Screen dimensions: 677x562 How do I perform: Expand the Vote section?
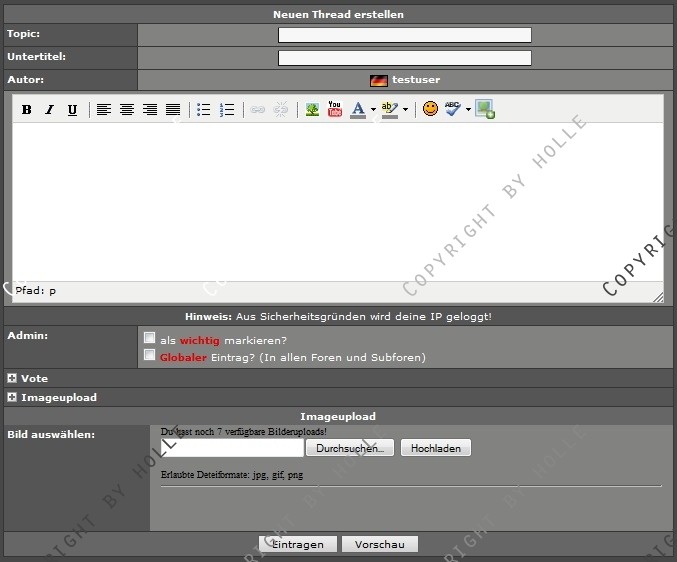click(12, 379)
